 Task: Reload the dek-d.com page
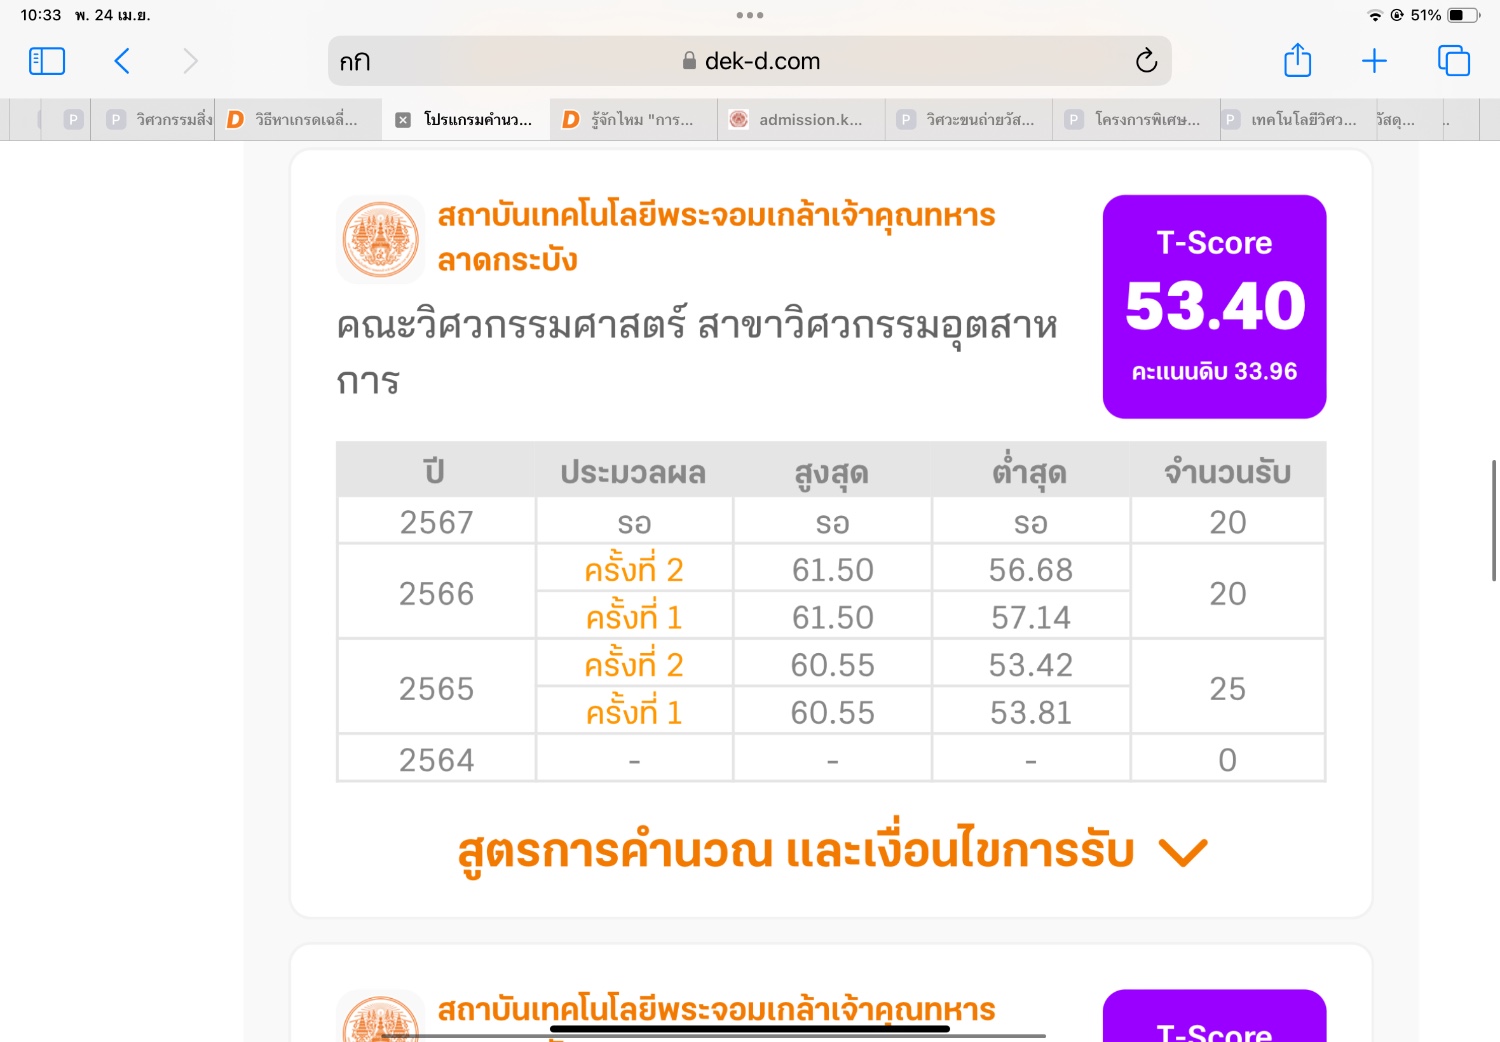1146,61
